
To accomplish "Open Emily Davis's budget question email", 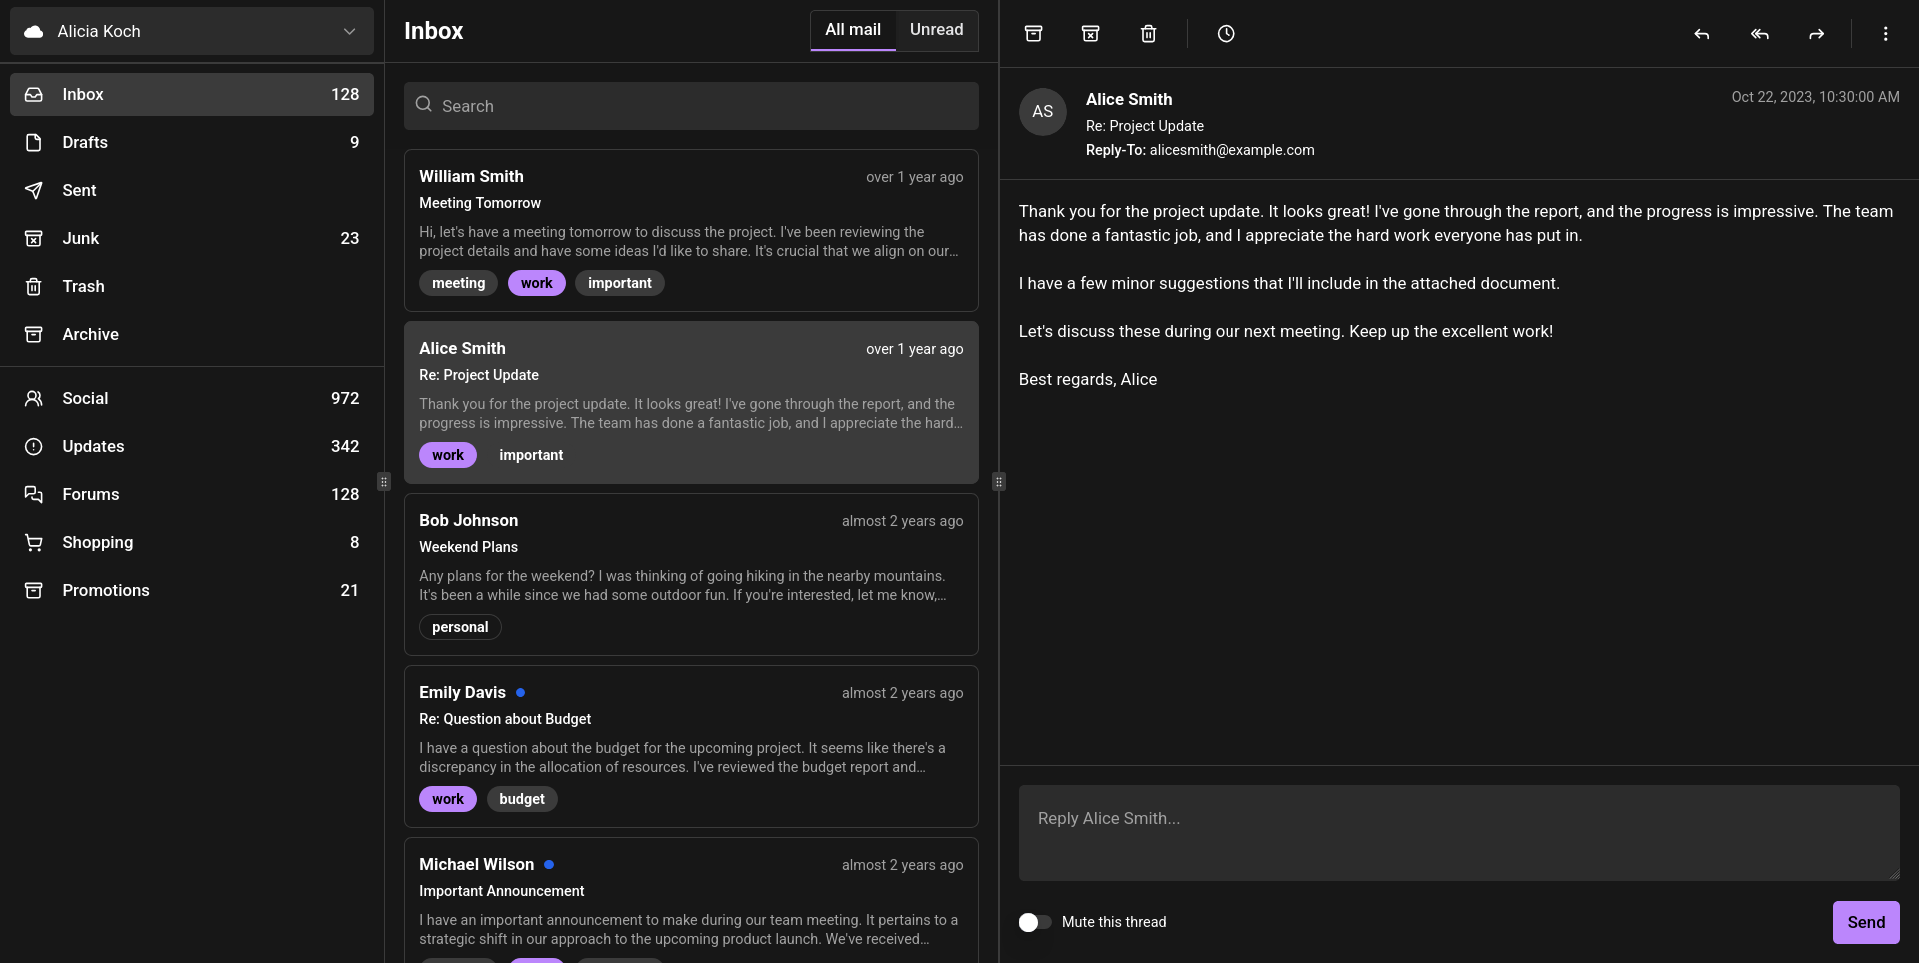I will pyautogui.click(x=691, y=746).
